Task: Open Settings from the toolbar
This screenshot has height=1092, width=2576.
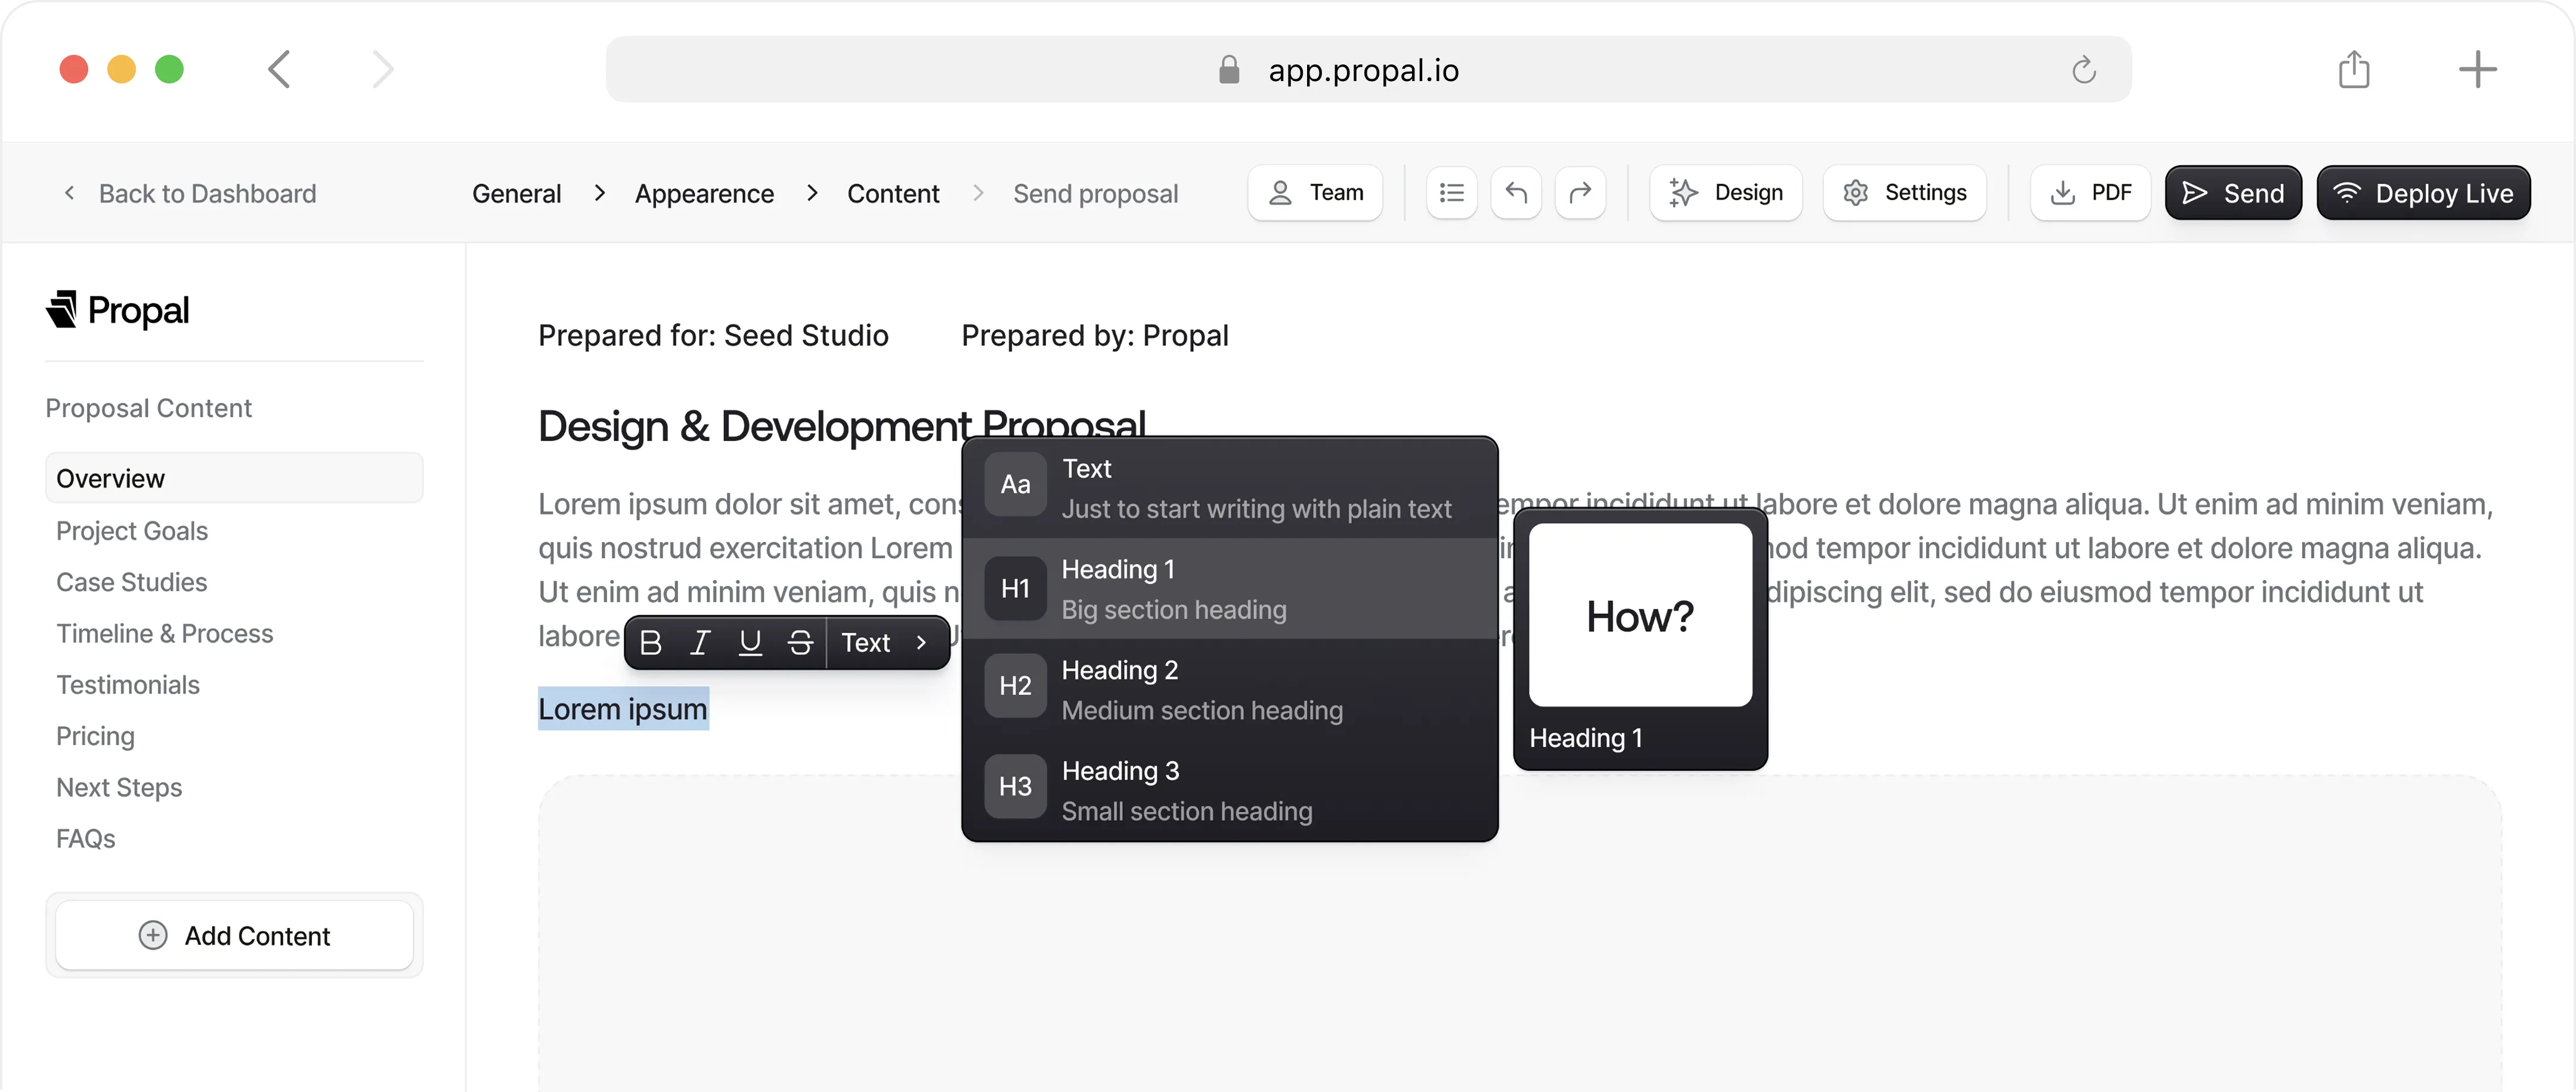Action: tap(1904, 193)
